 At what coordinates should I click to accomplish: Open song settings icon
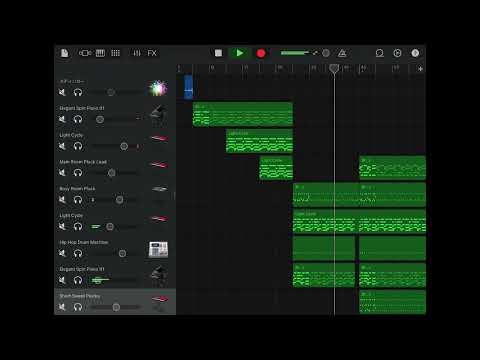(x=397, y=53)
